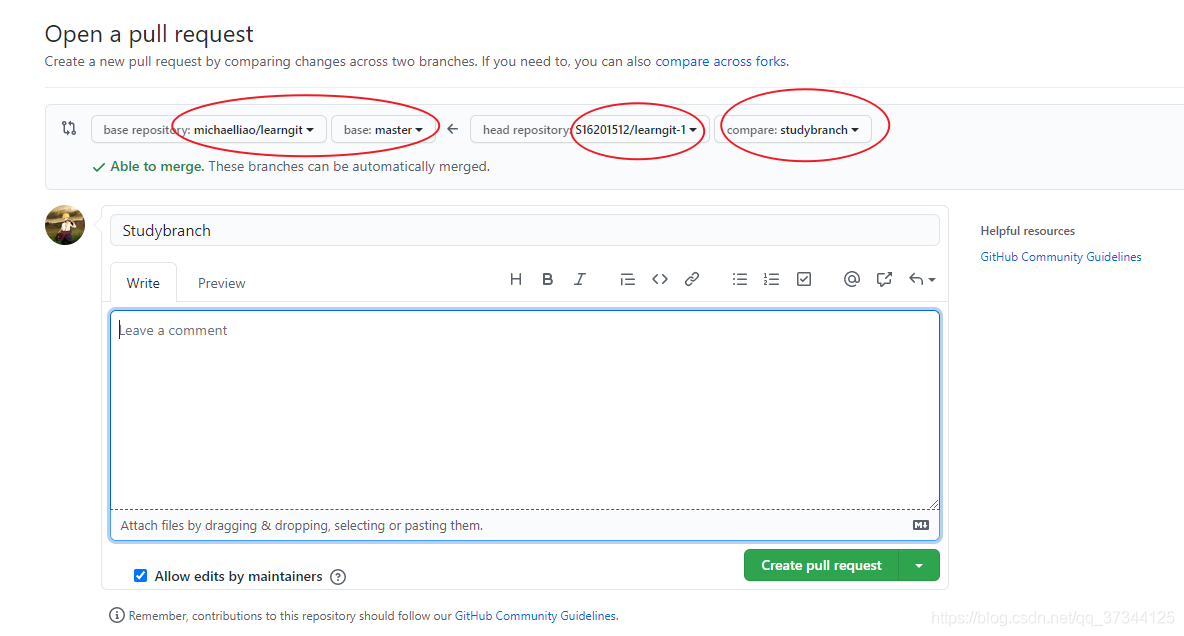Expand Create pull request options arrow
Image resolution: width=1184 pixels, height=636 pixels.
[919, 565]
